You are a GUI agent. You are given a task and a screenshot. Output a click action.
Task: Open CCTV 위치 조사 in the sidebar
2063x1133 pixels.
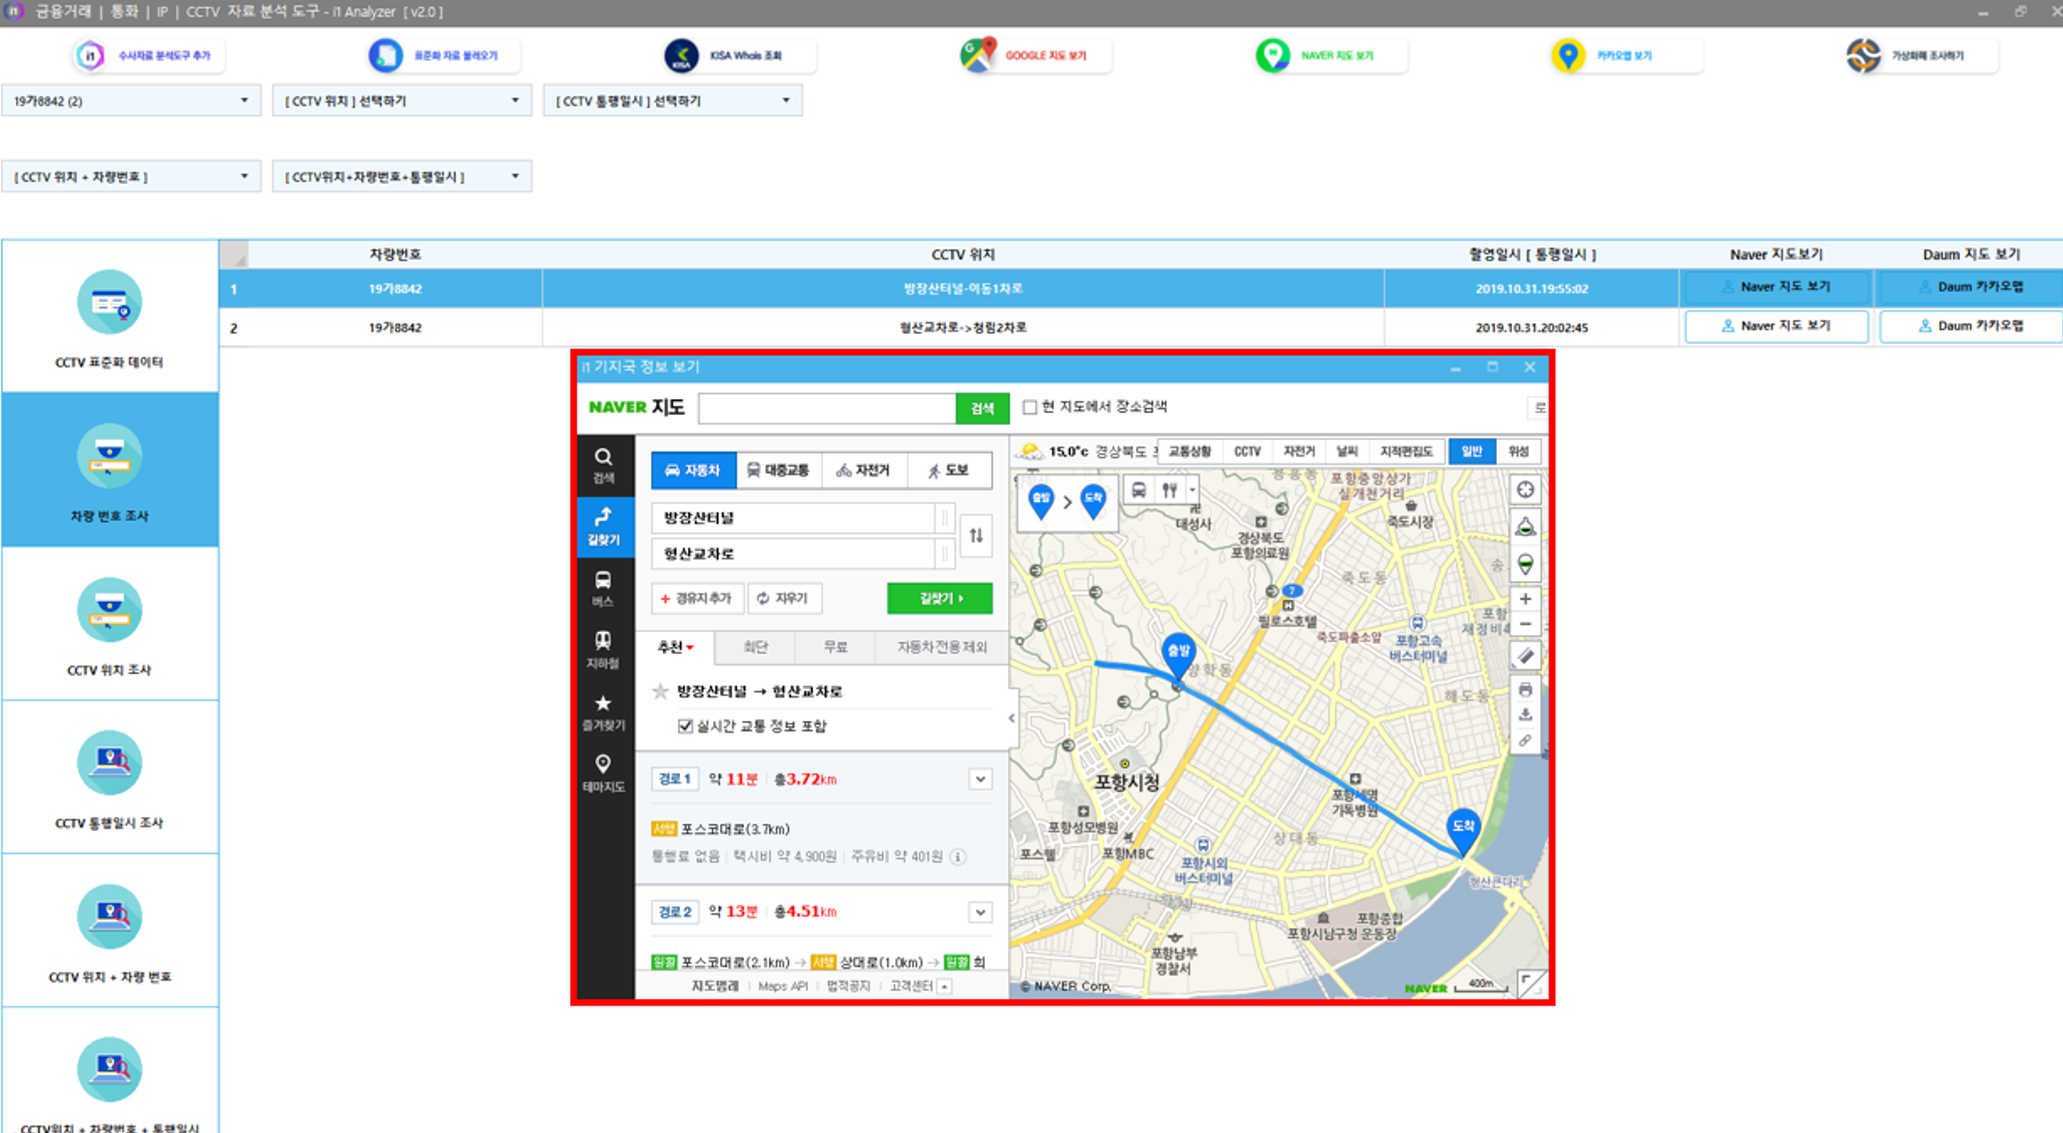[x=110, y=624]
